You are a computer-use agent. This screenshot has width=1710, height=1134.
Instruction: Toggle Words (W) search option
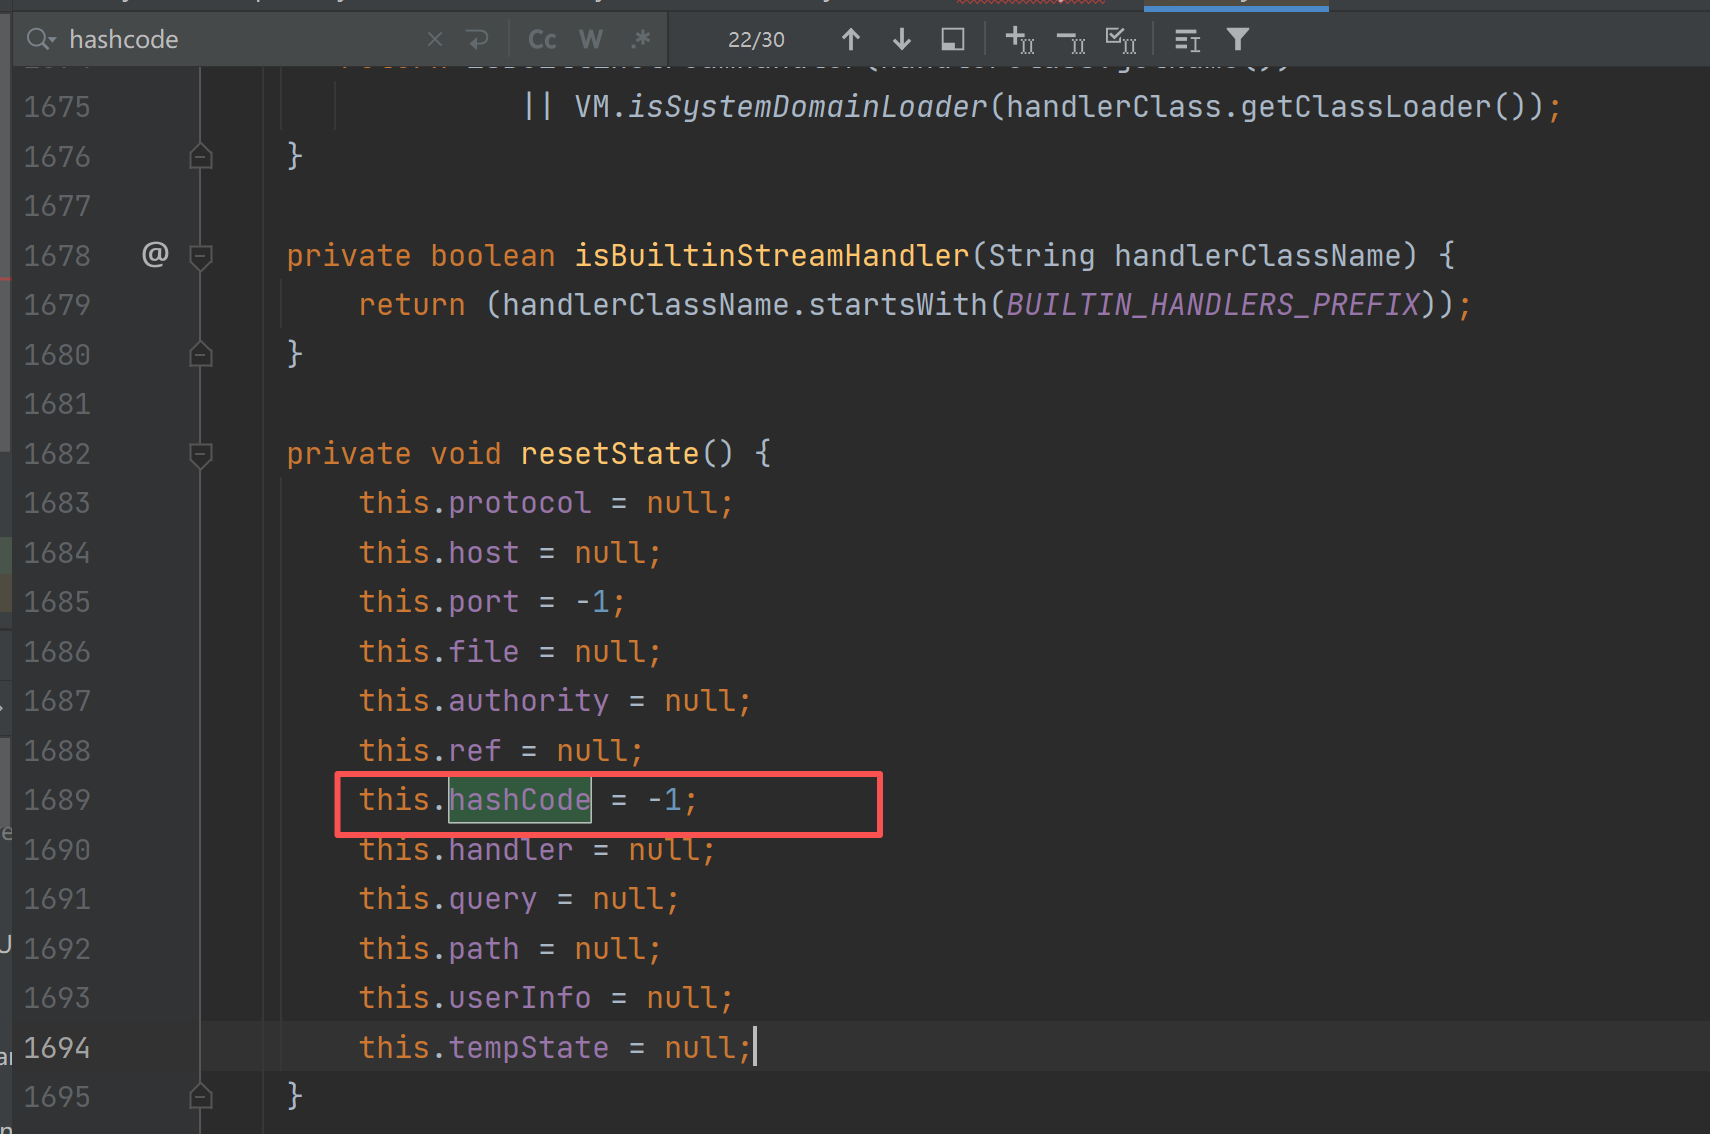[591, 40]
